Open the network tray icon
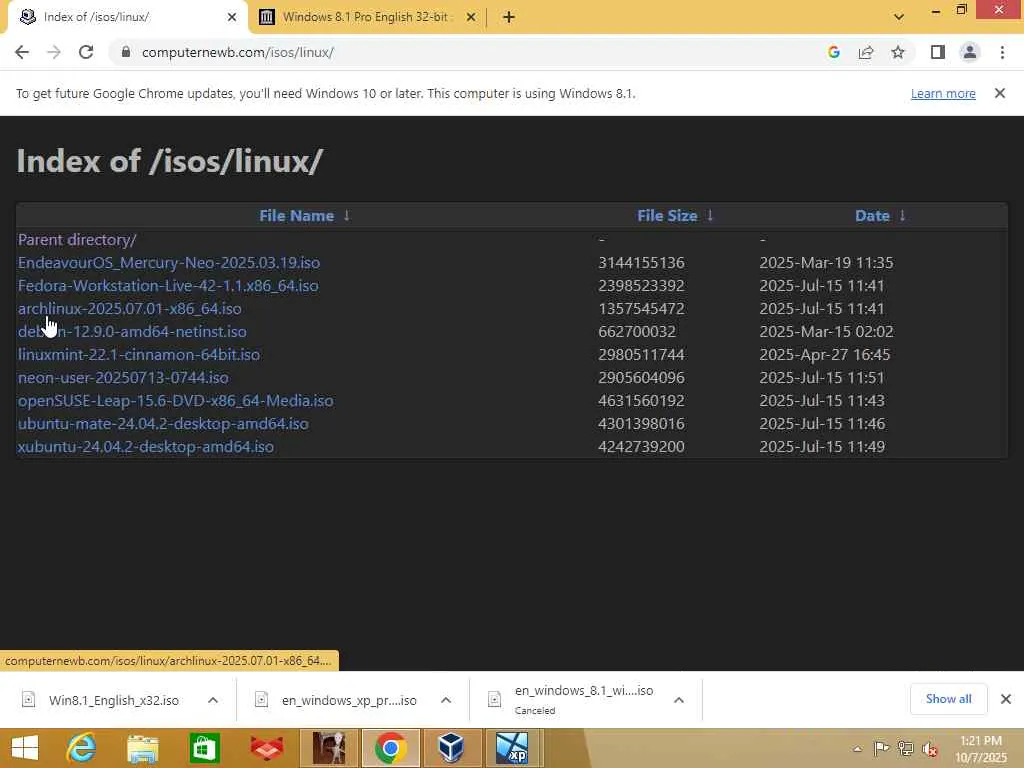 pyautogui.click(x=905, y=748)
